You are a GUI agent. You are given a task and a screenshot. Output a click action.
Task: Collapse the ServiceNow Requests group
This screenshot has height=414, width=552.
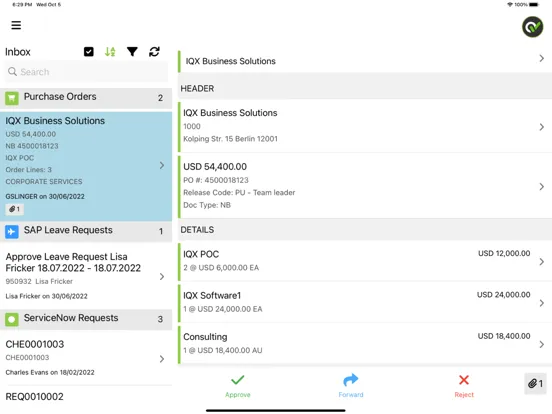(x=86, y=319)
